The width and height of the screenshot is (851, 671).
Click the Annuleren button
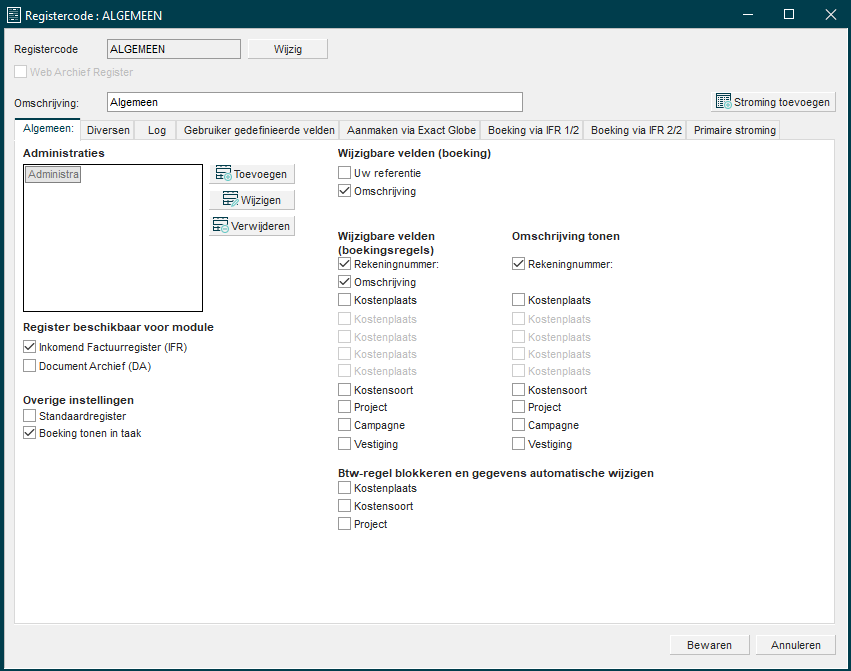[795, 645]
